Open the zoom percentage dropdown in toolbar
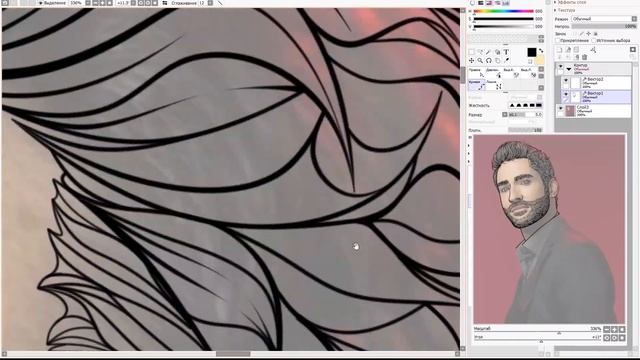Viewport: 640px width, 360px height. 87,3
